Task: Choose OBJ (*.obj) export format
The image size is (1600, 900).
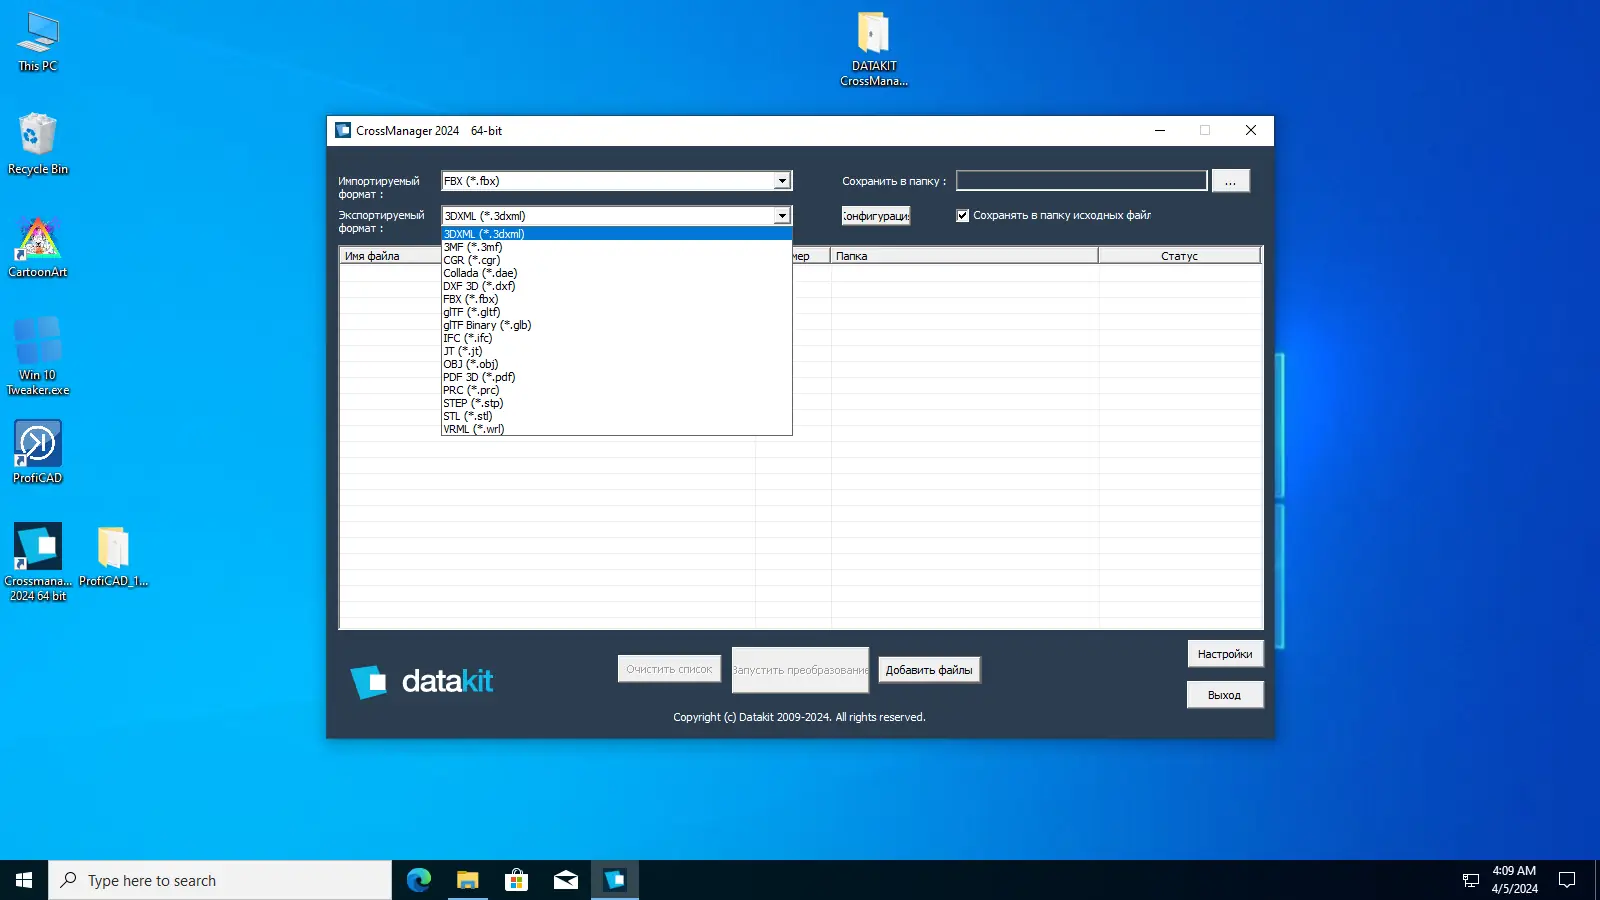Action: click(x=616, y=364)
